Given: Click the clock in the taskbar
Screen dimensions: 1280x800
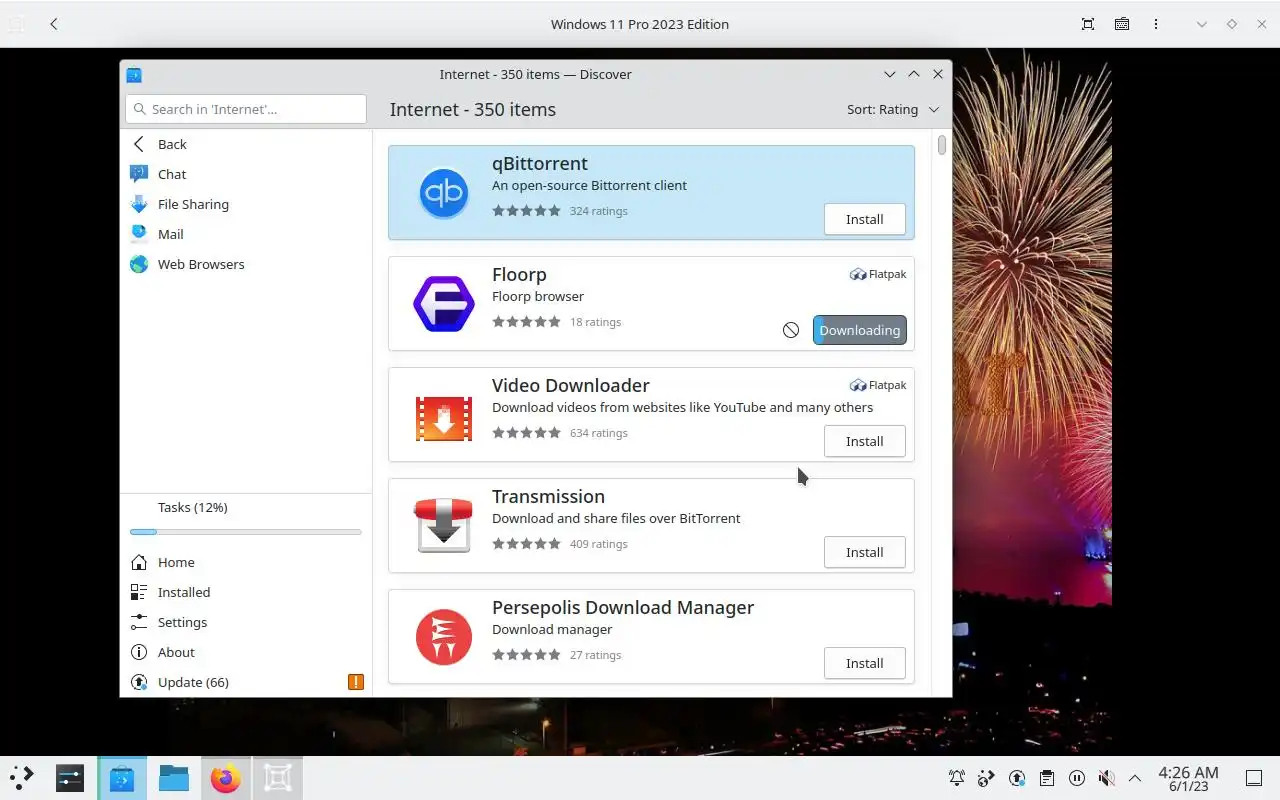Looking at the screenshot, I should (1188, 778).
